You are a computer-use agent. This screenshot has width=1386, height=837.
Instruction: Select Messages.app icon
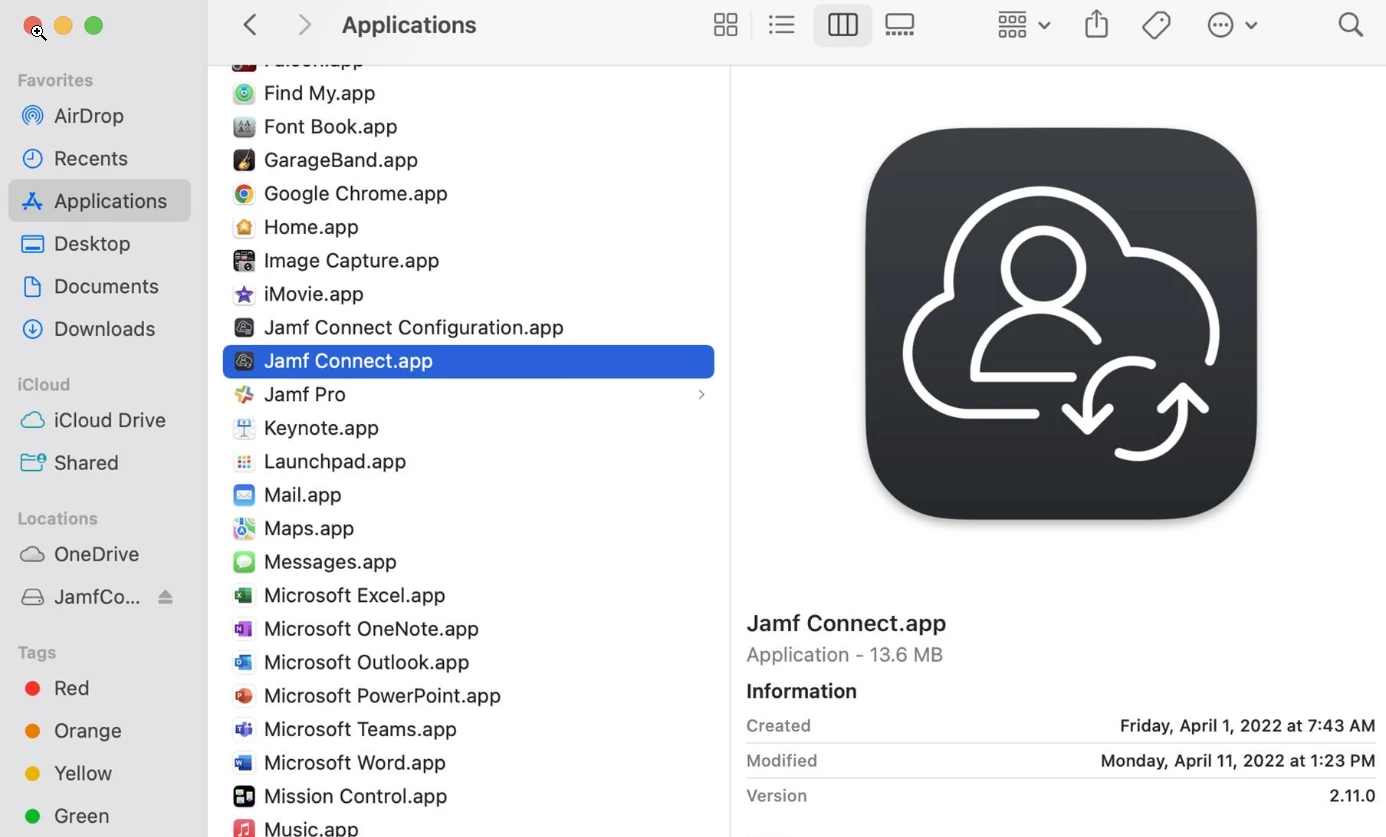click(244, 562)
